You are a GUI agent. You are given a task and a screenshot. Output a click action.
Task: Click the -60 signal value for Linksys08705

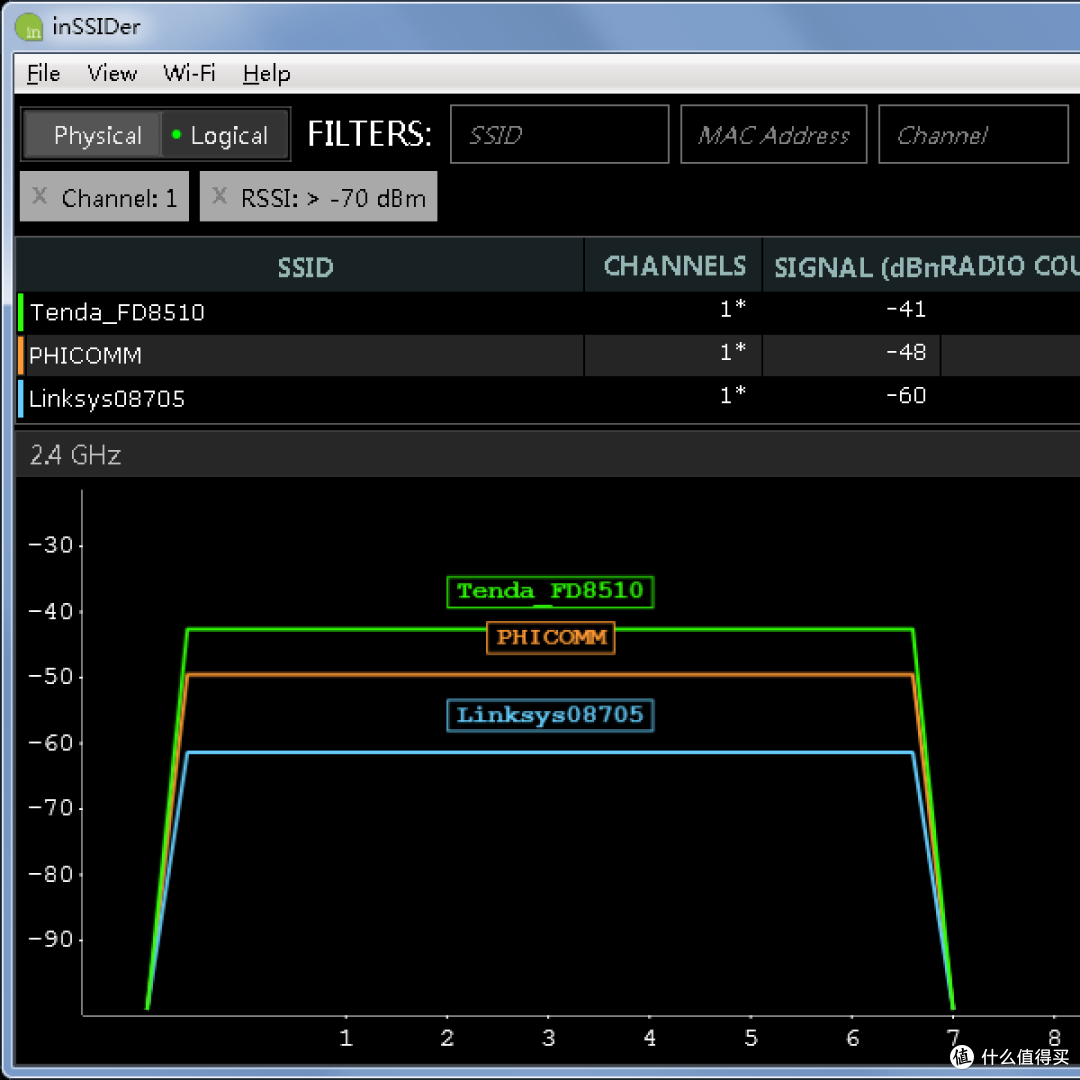906,395
